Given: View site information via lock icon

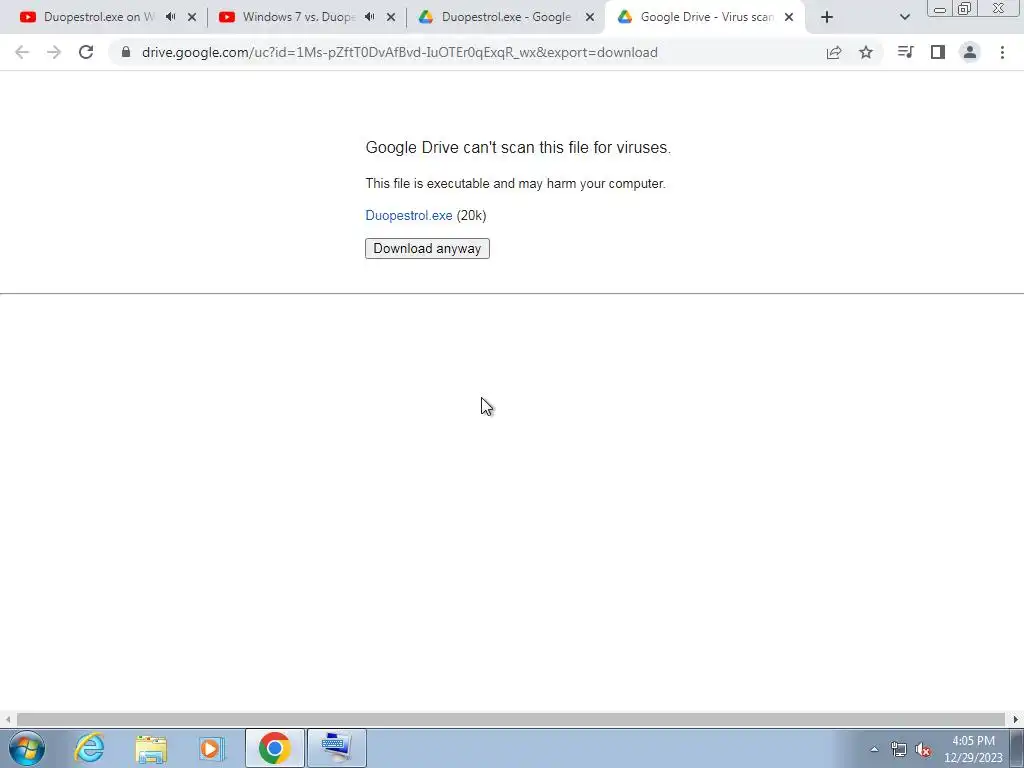Looking at the screenshot, I should click(x=126, y=52).
